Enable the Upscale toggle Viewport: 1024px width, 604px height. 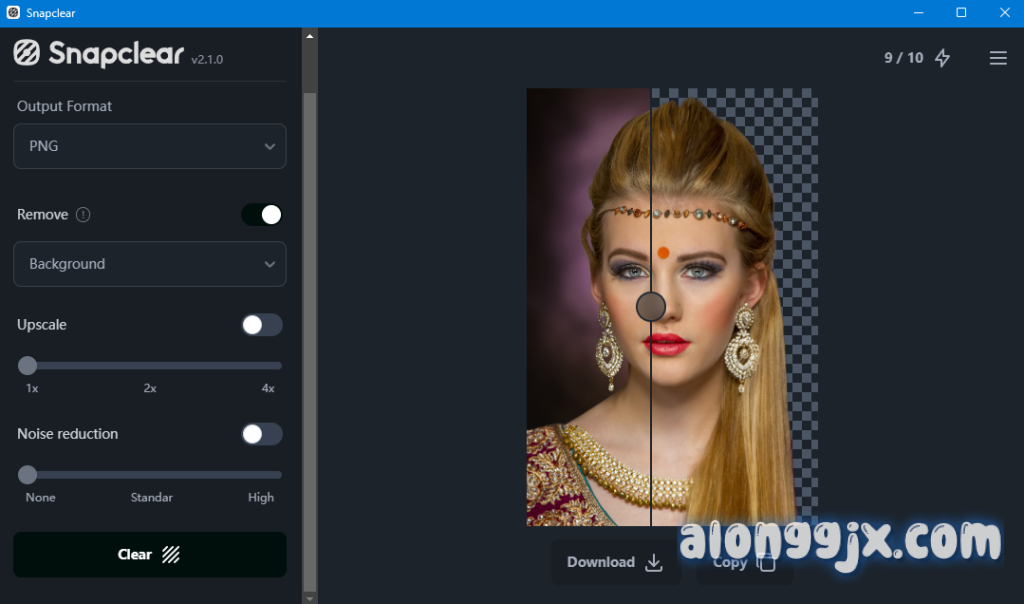(x=262, y=325)
